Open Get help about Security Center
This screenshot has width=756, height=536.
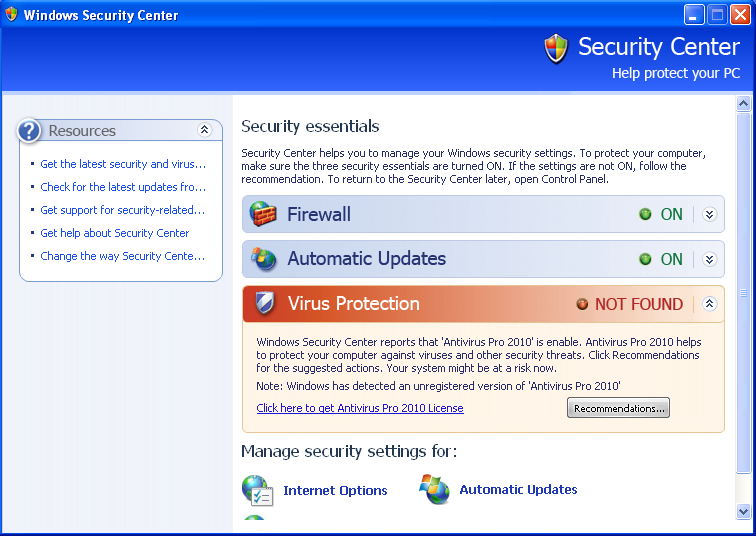[x=115, y=233]
